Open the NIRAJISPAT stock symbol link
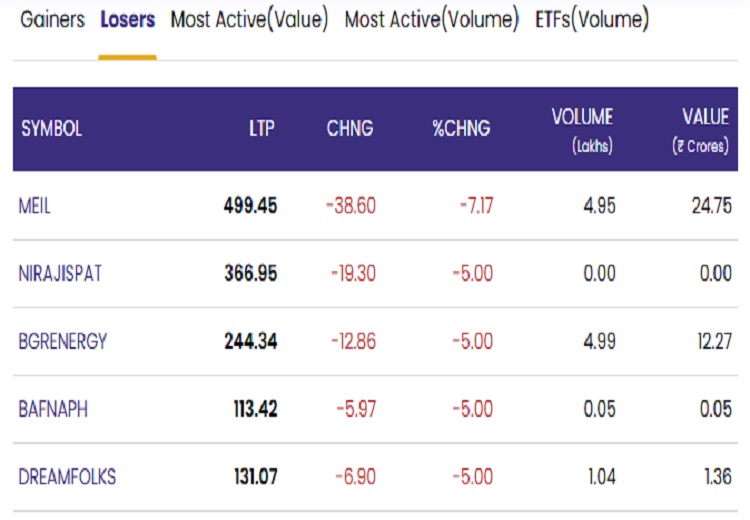 point(62,273)
